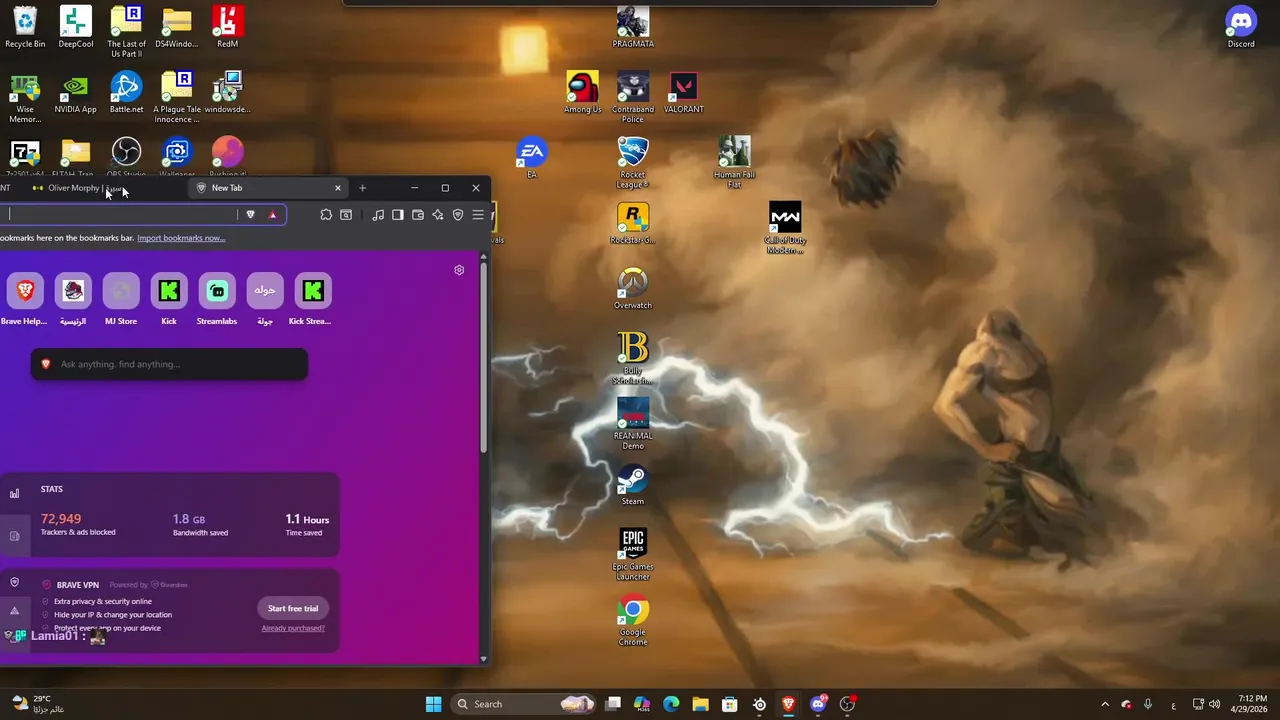The height and width of the screenshot is (720, 1280).
Task: Click the 1.1 Hours Time saved stat
Action: [x=307, y=524]
